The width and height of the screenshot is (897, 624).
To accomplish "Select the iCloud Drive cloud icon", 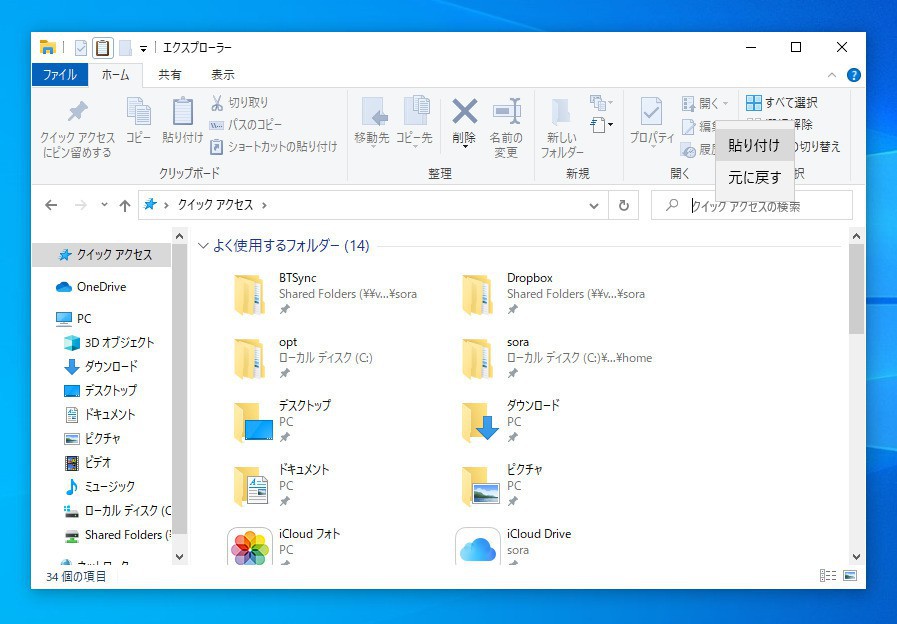I will click(478, 547).
